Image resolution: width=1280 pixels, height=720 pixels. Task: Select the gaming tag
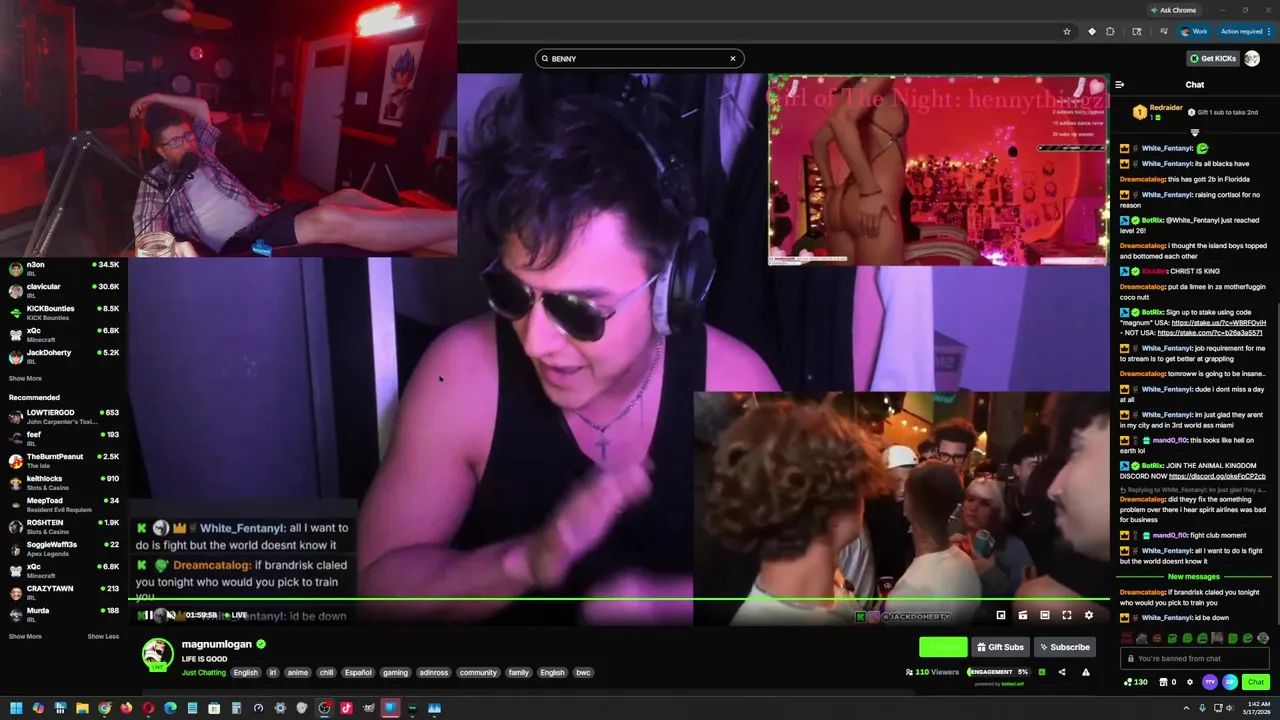tap(395, 672)
